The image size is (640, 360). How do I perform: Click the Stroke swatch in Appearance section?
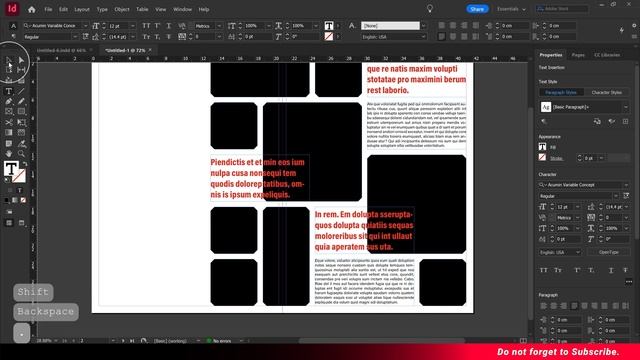click(x=542, y=158)
